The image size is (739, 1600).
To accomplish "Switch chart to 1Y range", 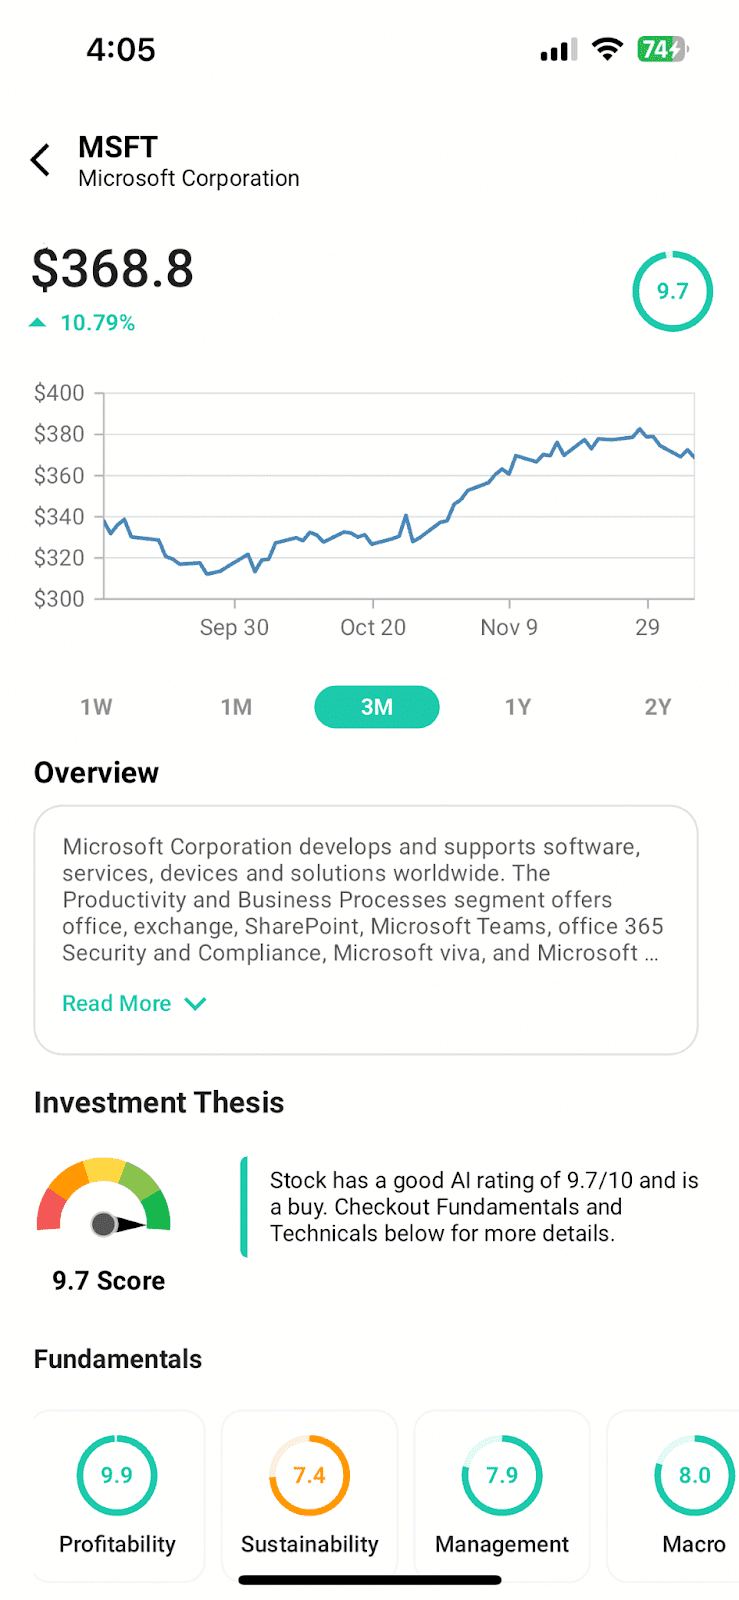I will coord(517,707).
